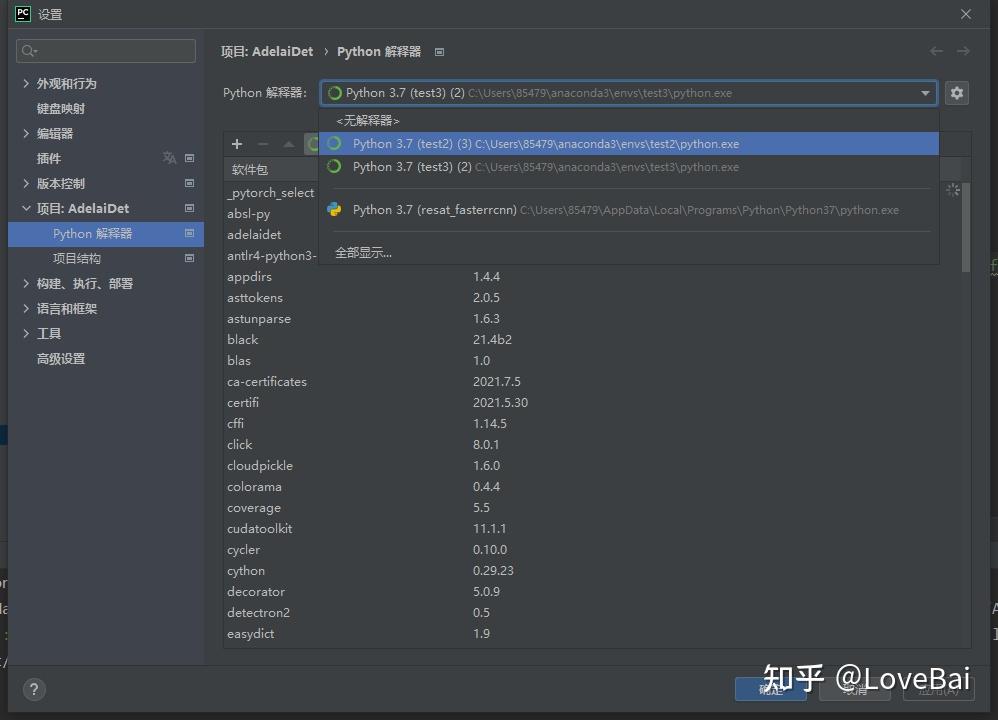
Task: Open the Python 解释器 dropdown
Action: pyautogui.click(x=925, y=92)
